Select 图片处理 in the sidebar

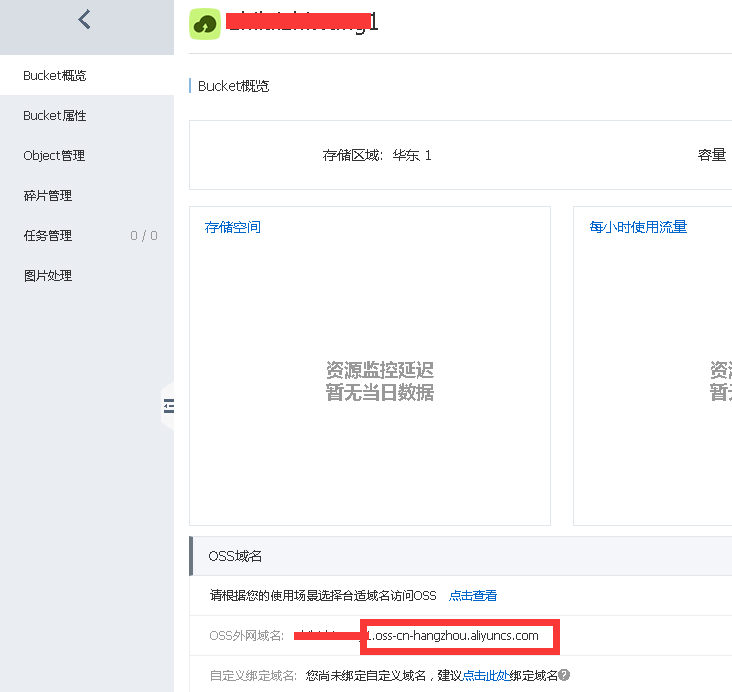pyautogui.click(x=87, y=276)
